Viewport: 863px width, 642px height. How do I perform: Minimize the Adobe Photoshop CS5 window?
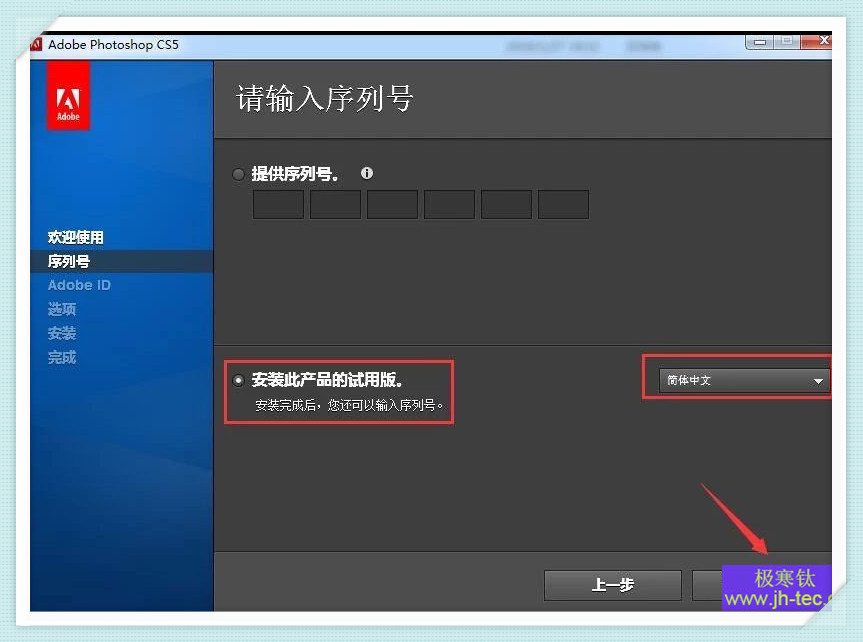[x=760, y=42]
